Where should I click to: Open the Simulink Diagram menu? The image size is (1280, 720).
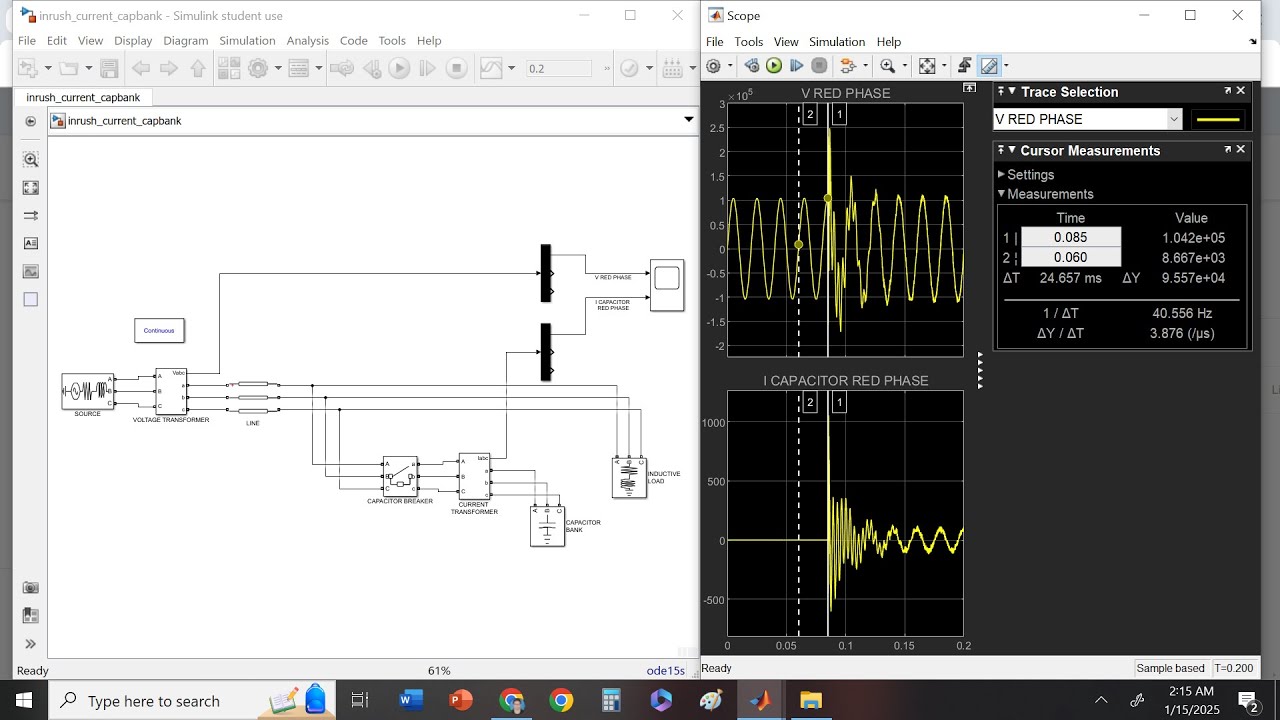(x=186, y=40)
